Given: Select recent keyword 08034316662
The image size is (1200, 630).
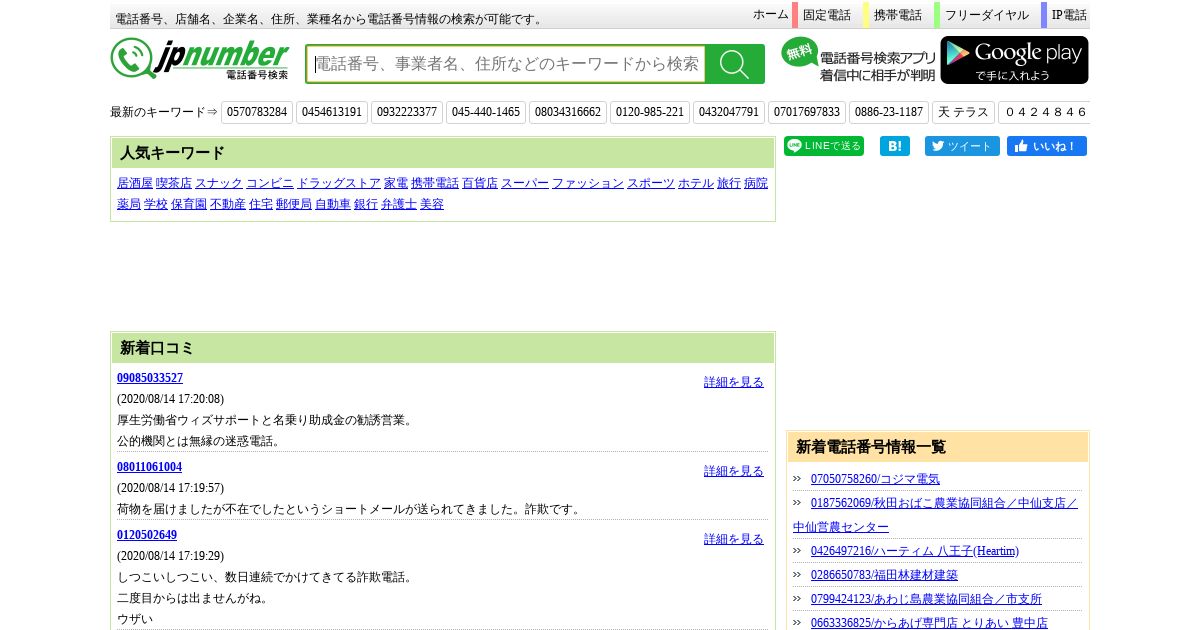Looking at the screenshot, I should [x=568, y=112].
